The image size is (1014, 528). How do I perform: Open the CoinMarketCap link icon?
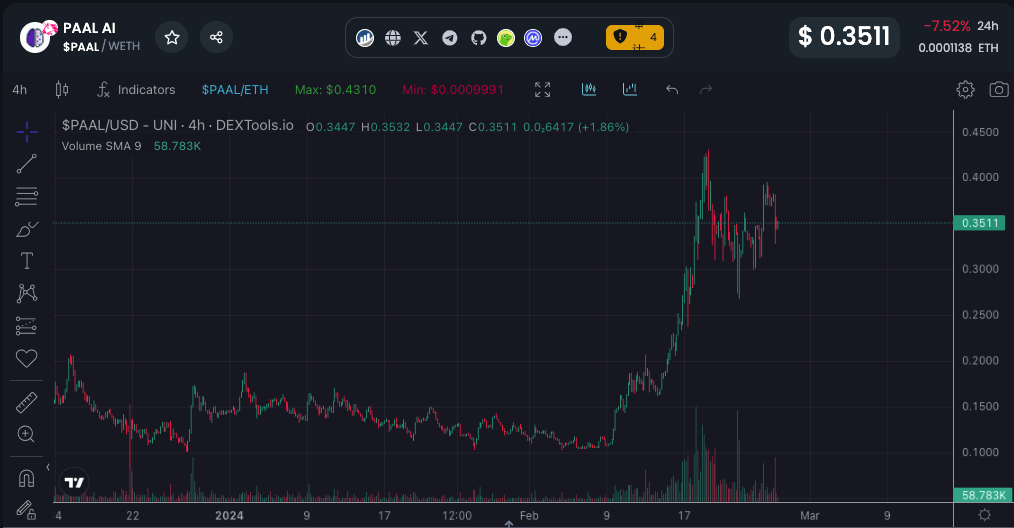(533, 38)
